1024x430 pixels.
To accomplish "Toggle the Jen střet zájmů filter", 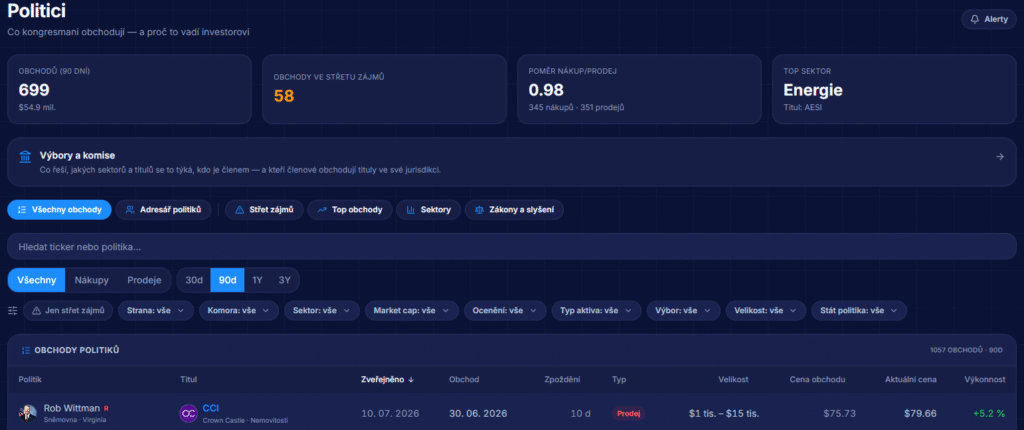I will point(69,310).
